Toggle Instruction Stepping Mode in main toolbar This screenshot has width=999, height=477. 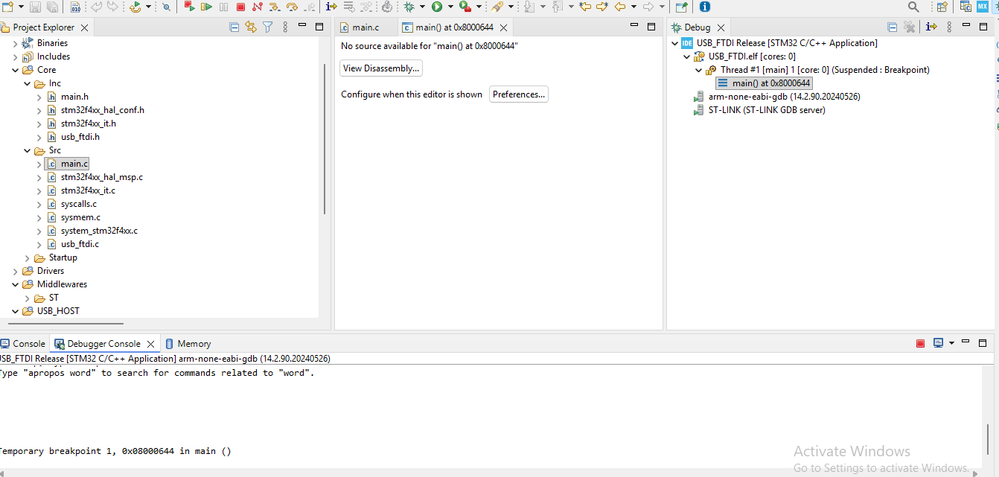click(331, 6)
